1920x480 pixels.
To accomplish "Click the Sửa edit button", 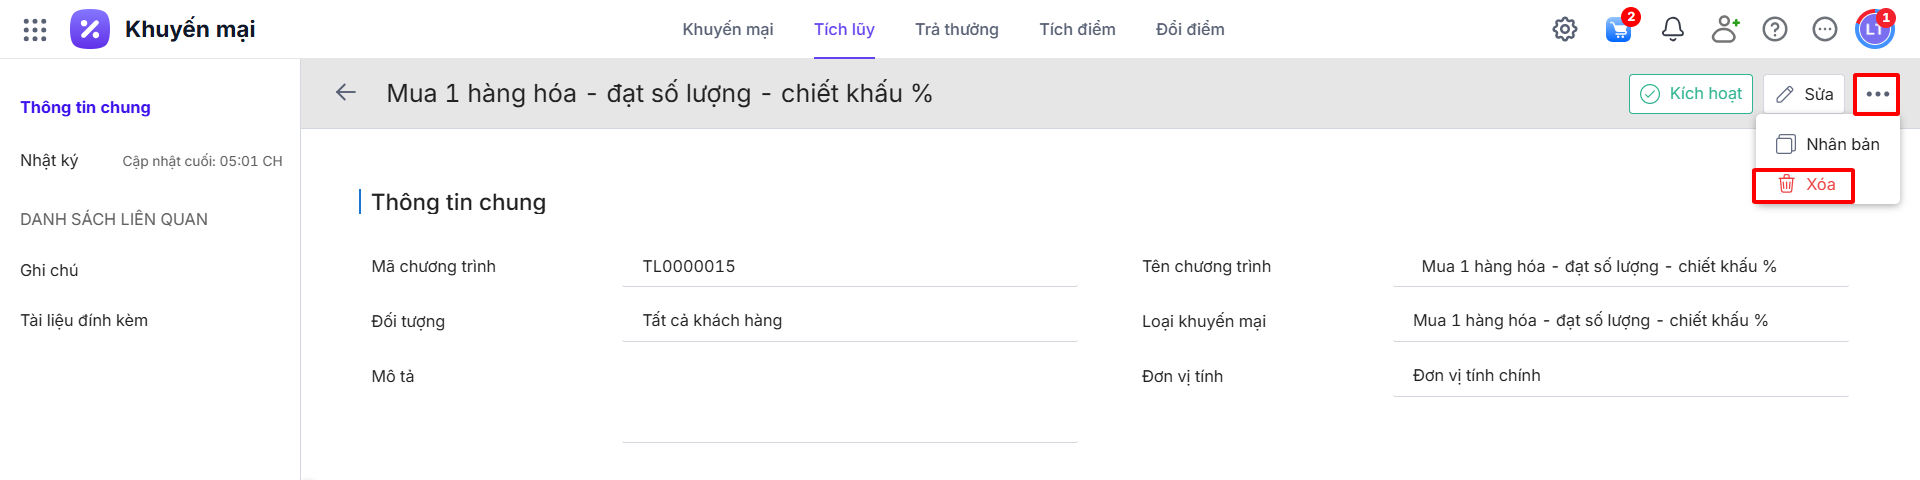I will [x=1804, y=94].
